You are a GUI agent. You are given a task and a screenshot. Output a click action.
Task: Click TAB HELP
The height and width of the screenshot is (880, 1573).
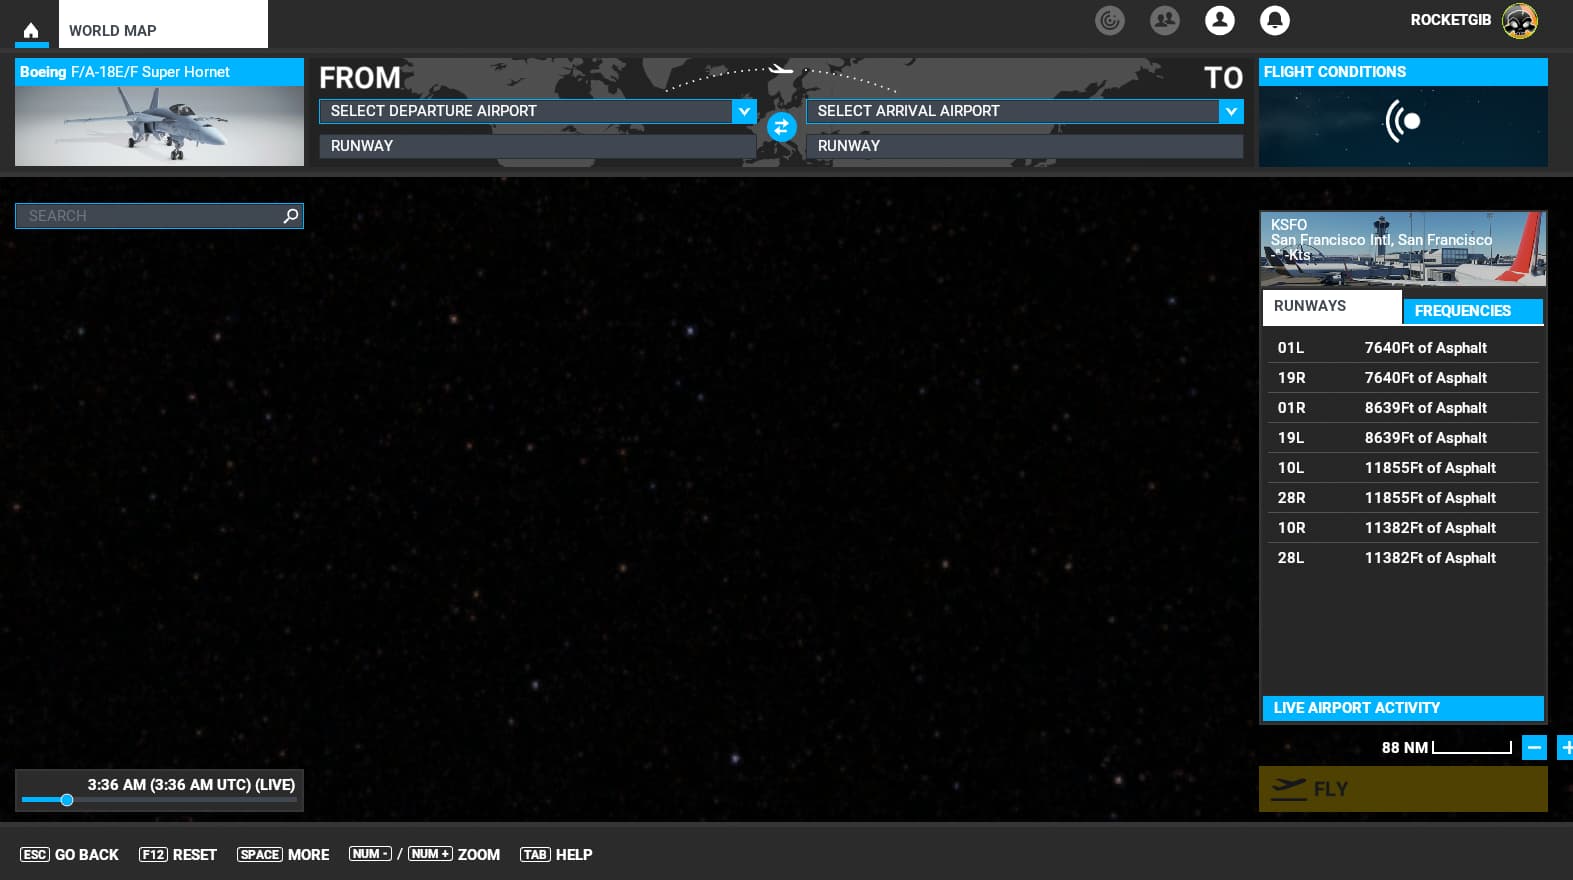click(556, 855)
